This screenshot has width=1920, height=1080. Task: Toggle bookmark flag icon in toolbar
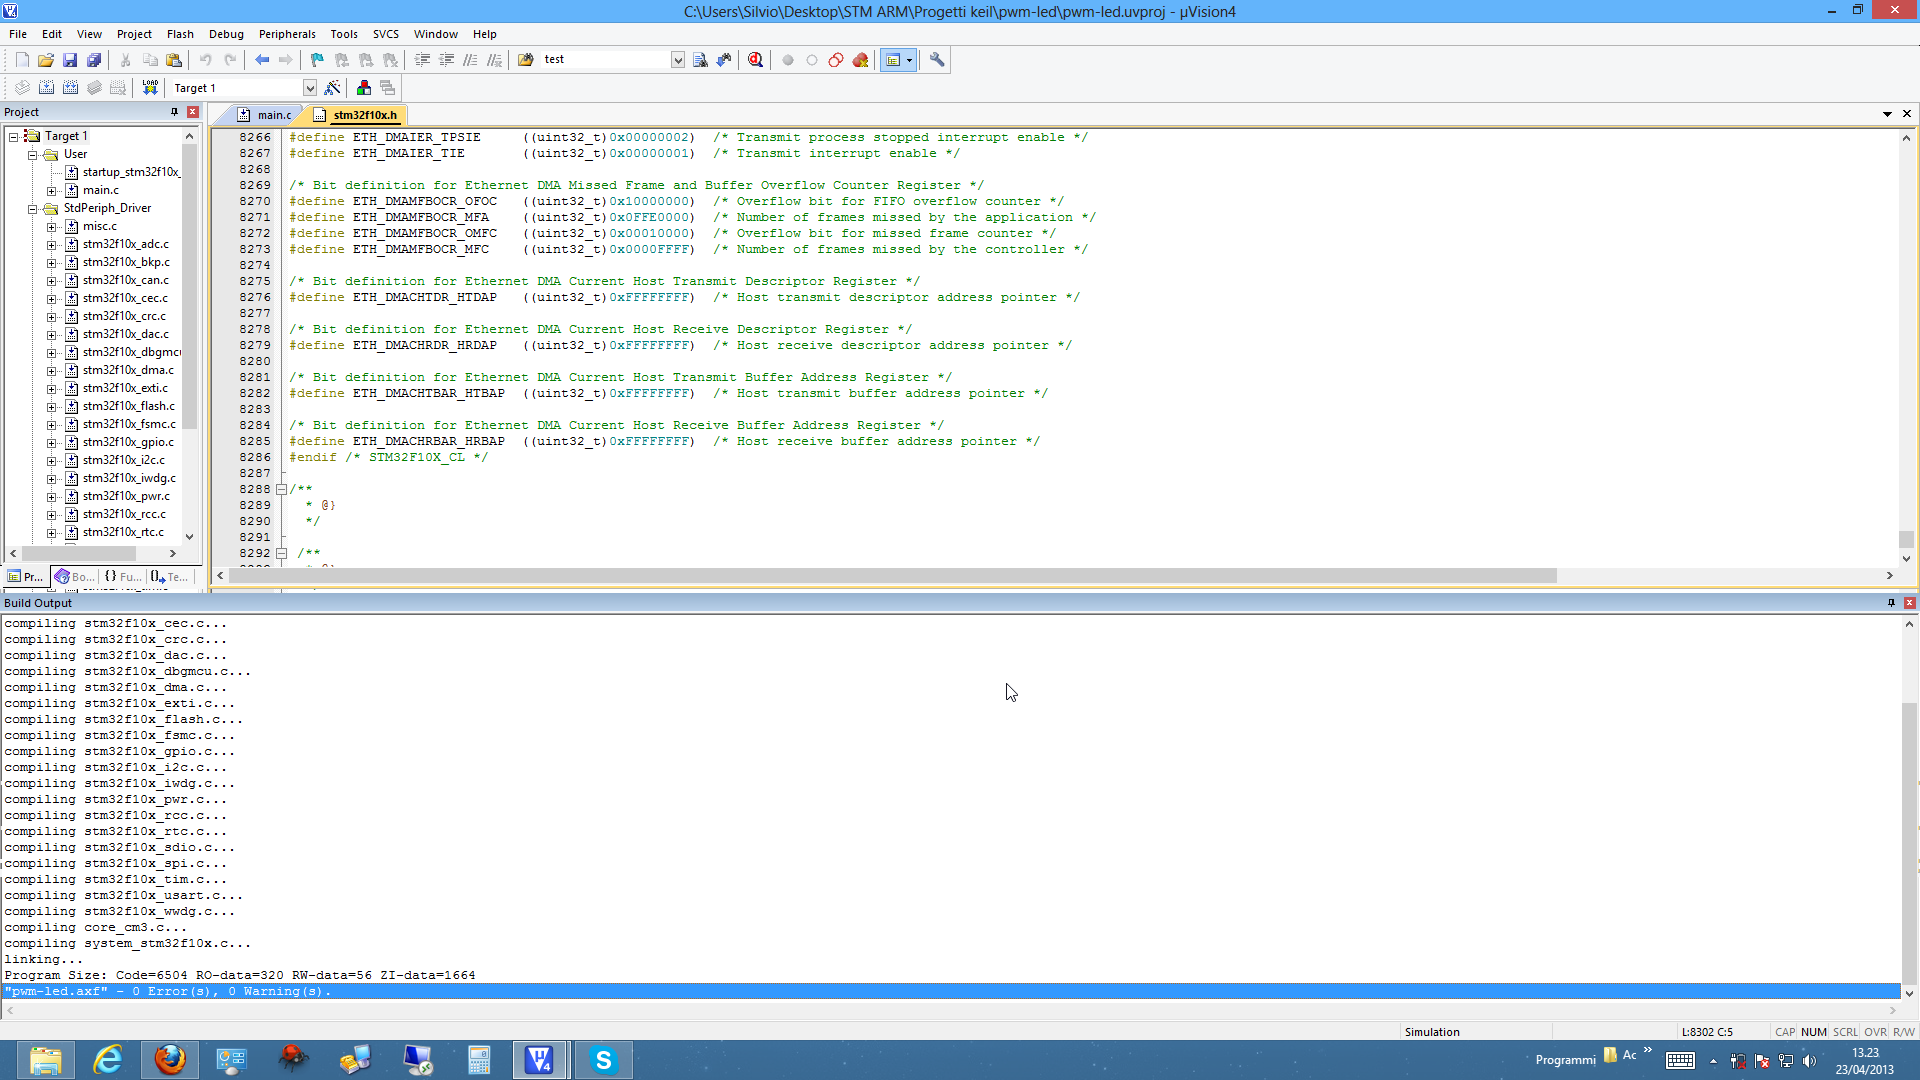point(317,60)
